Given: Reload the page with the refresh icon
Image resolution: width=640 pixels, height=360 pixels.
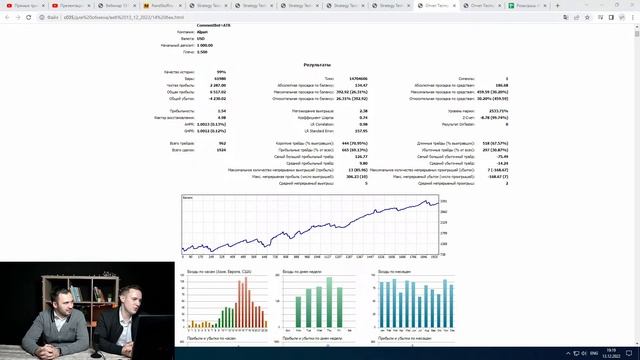Looking at the screenshot, I should pos(29,18).
